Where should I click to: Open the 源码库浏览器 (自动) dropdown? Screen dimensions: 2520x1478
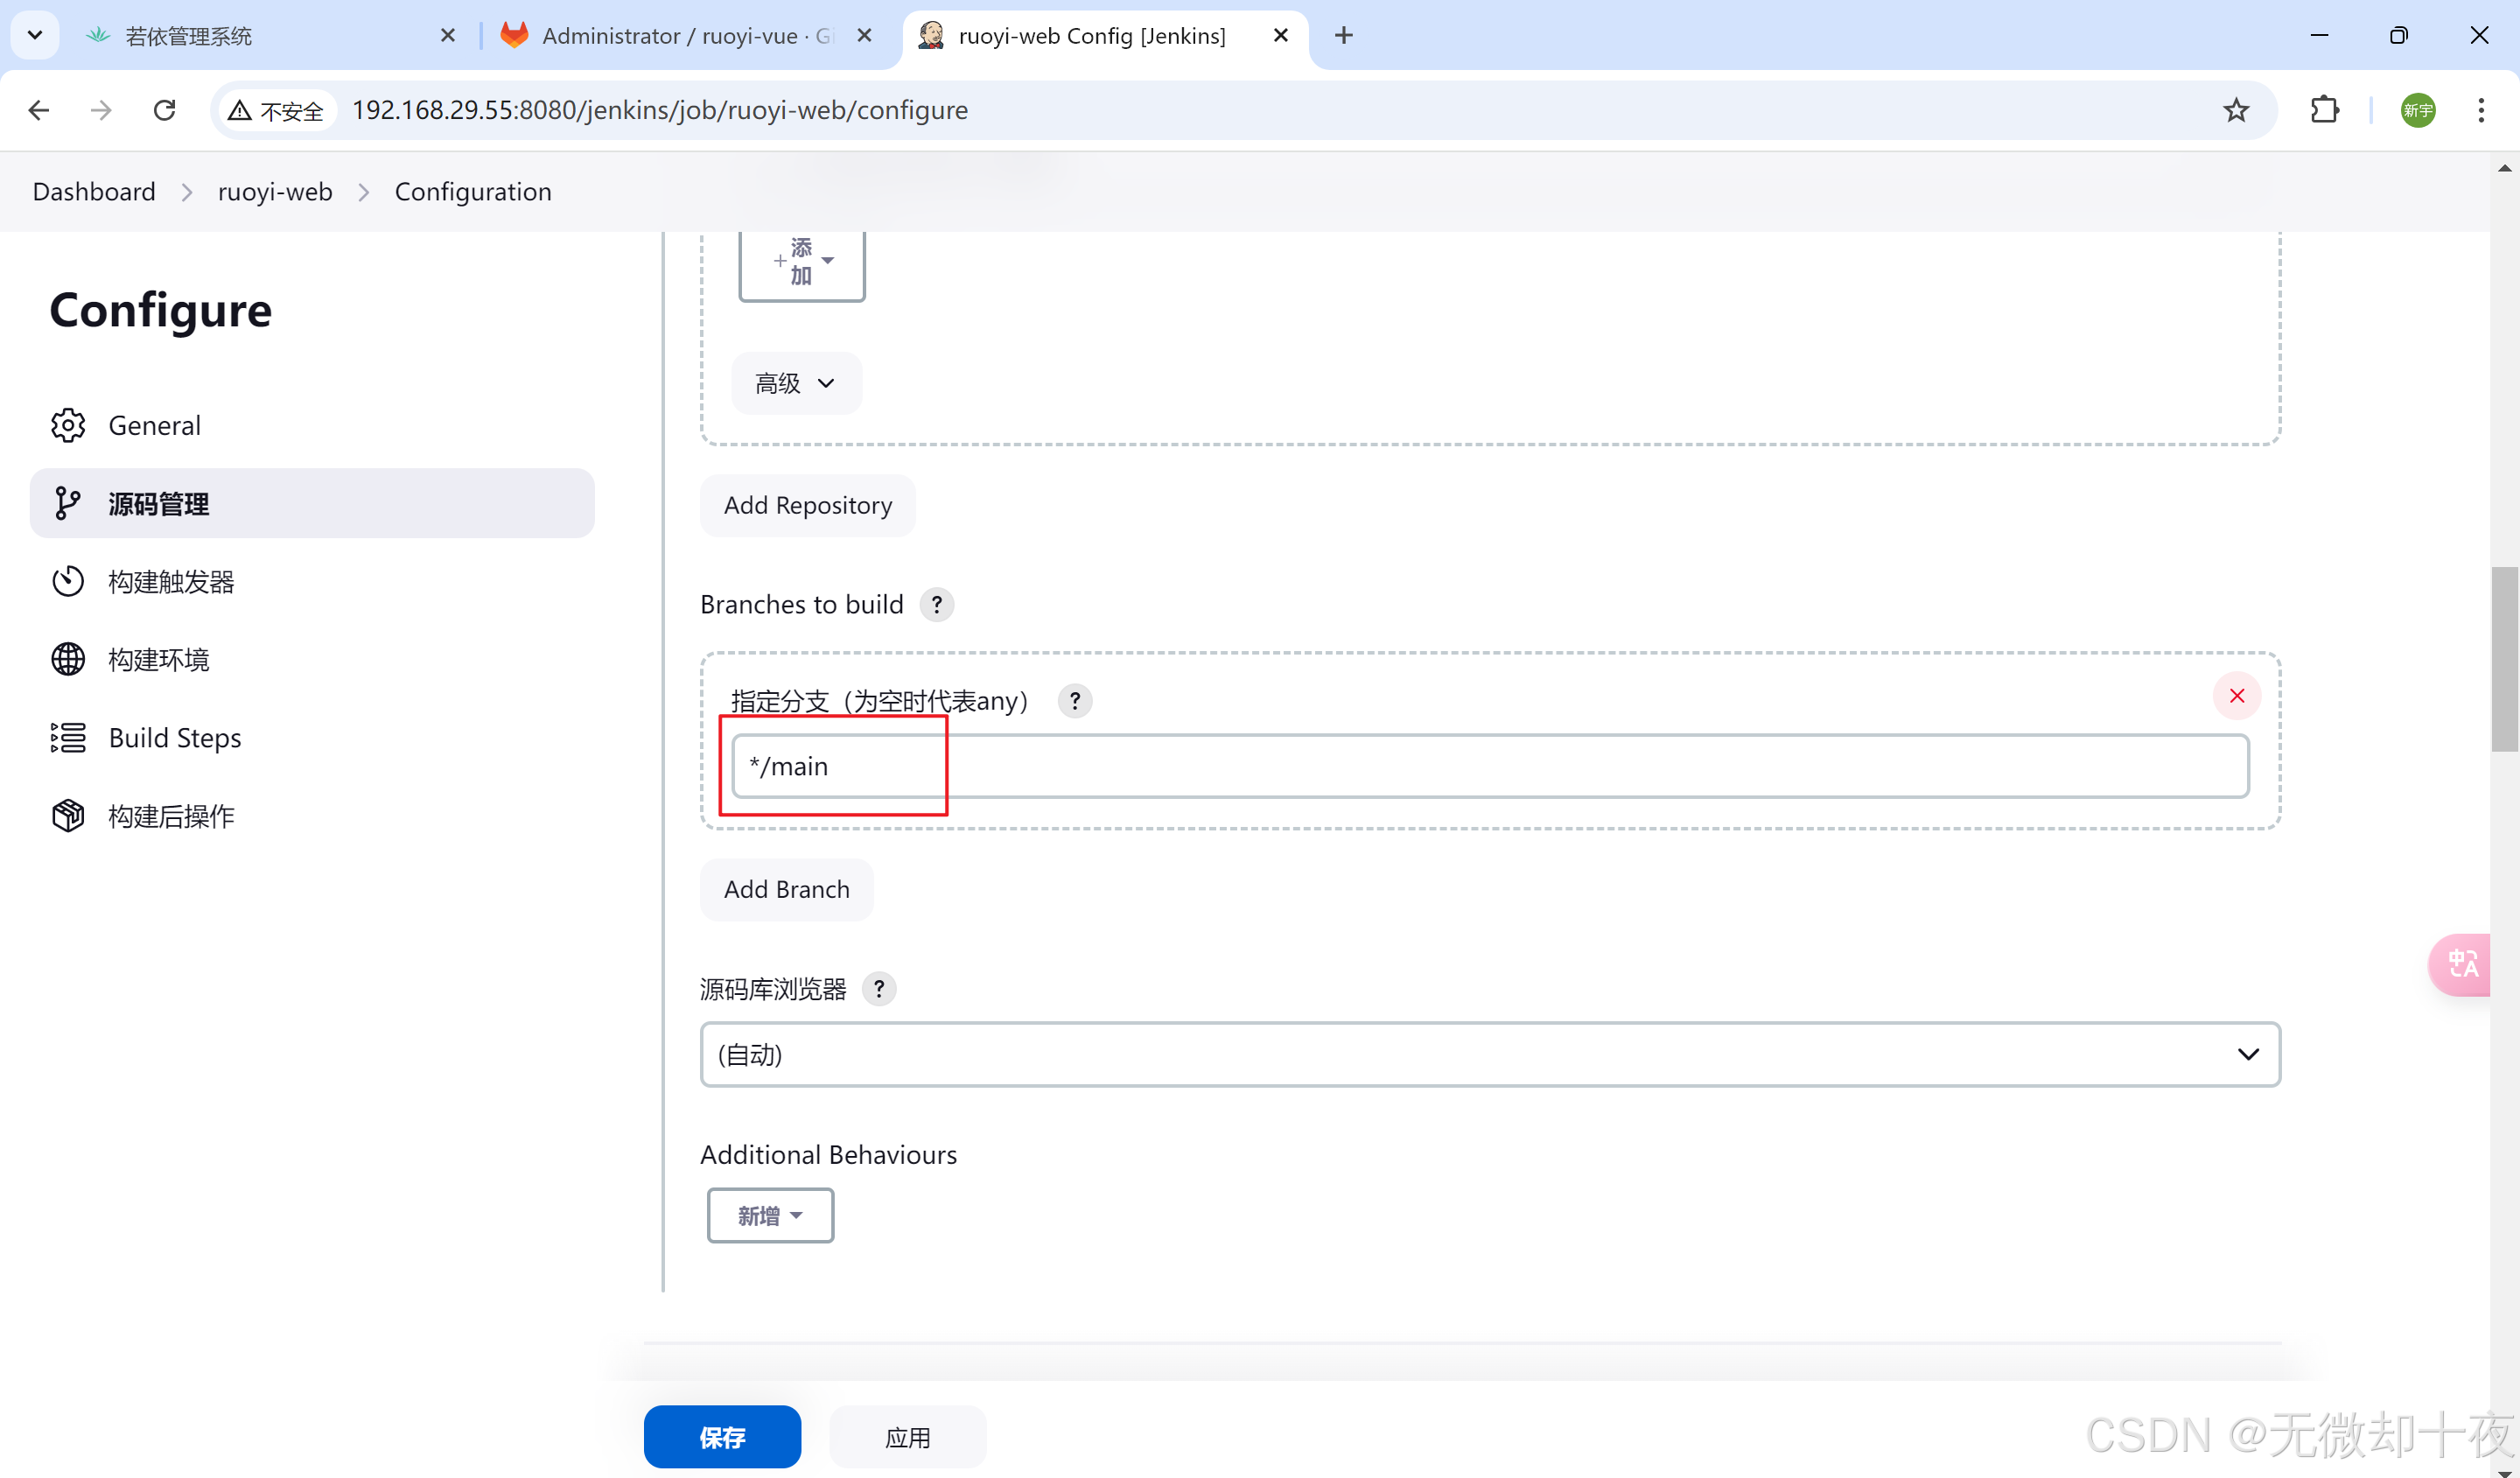[1489, 1054]
